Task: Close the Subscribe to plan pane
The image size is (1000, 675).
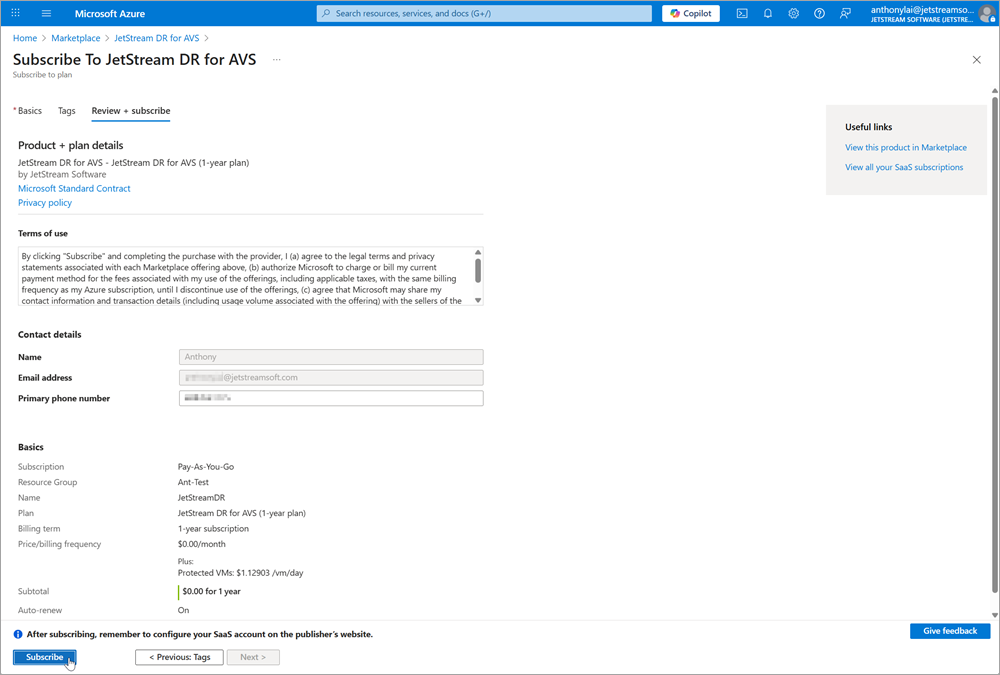Action: 977,60
